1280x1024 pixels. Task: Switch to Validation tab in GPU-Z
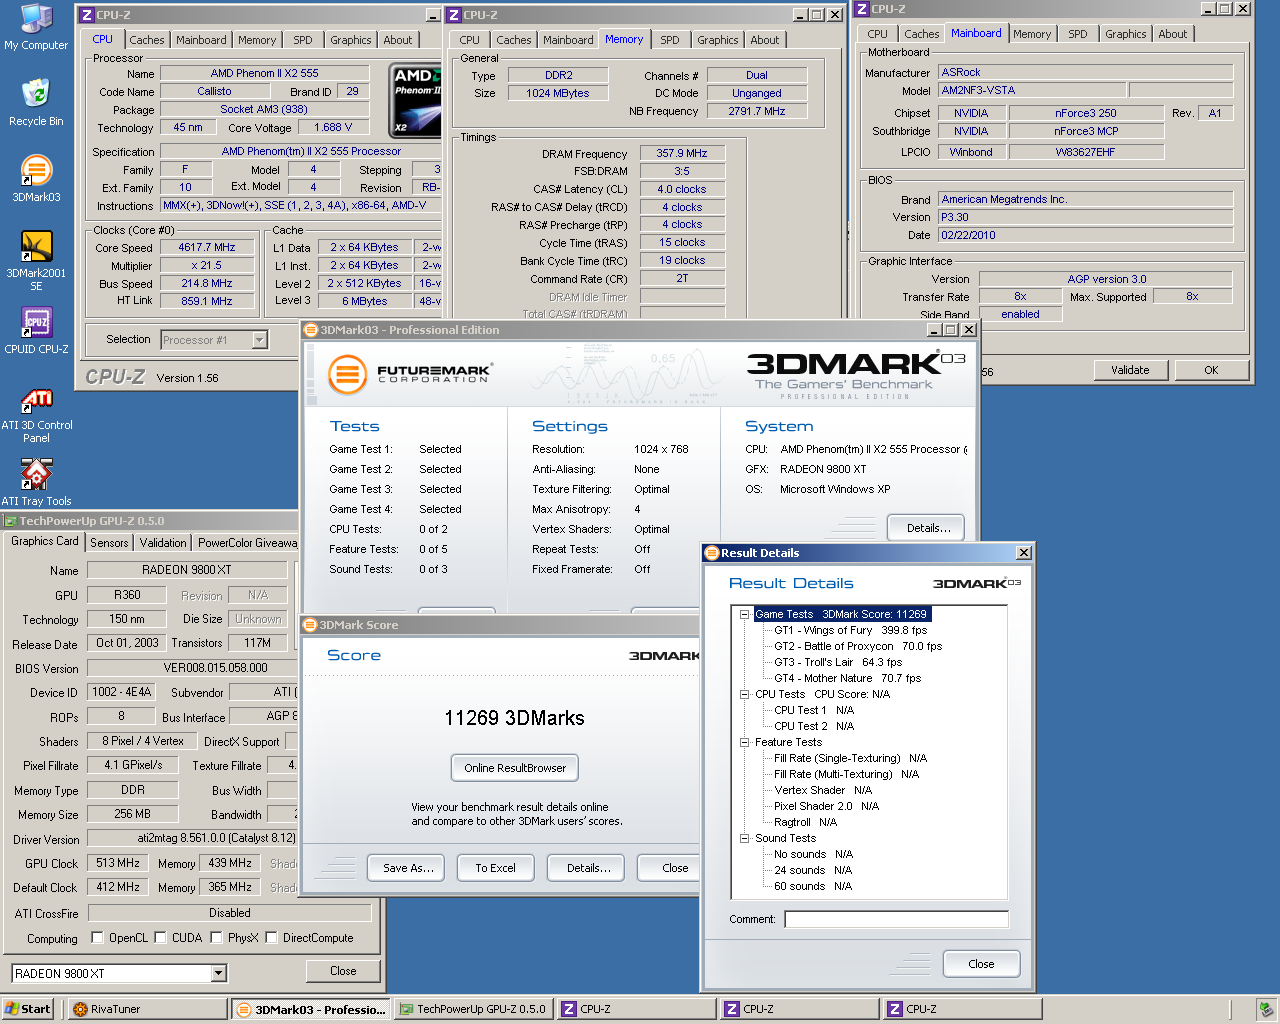click(x=163, y=543)
